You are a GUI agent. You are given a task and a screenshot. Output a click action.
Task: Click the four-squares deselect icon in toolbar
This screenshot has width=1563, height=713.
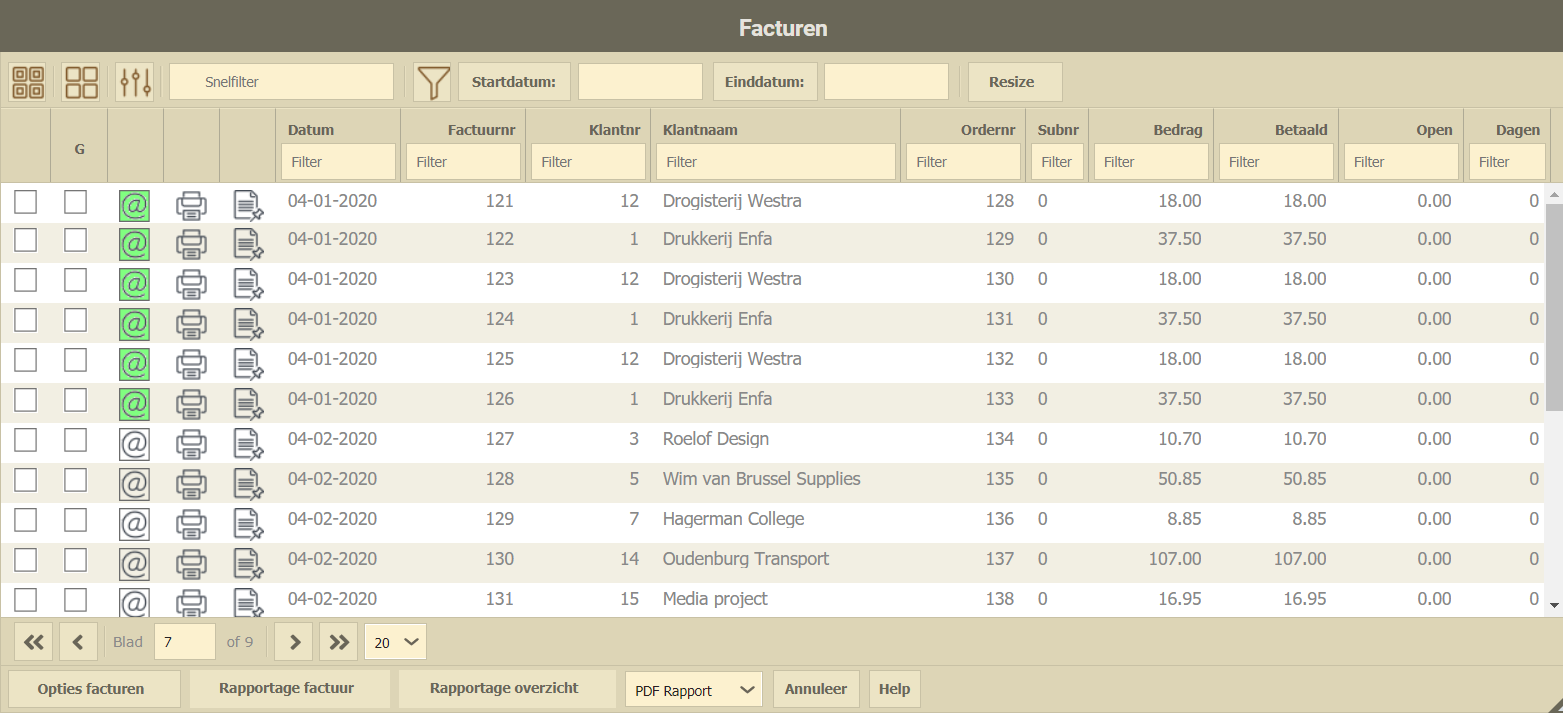(81, 82)
